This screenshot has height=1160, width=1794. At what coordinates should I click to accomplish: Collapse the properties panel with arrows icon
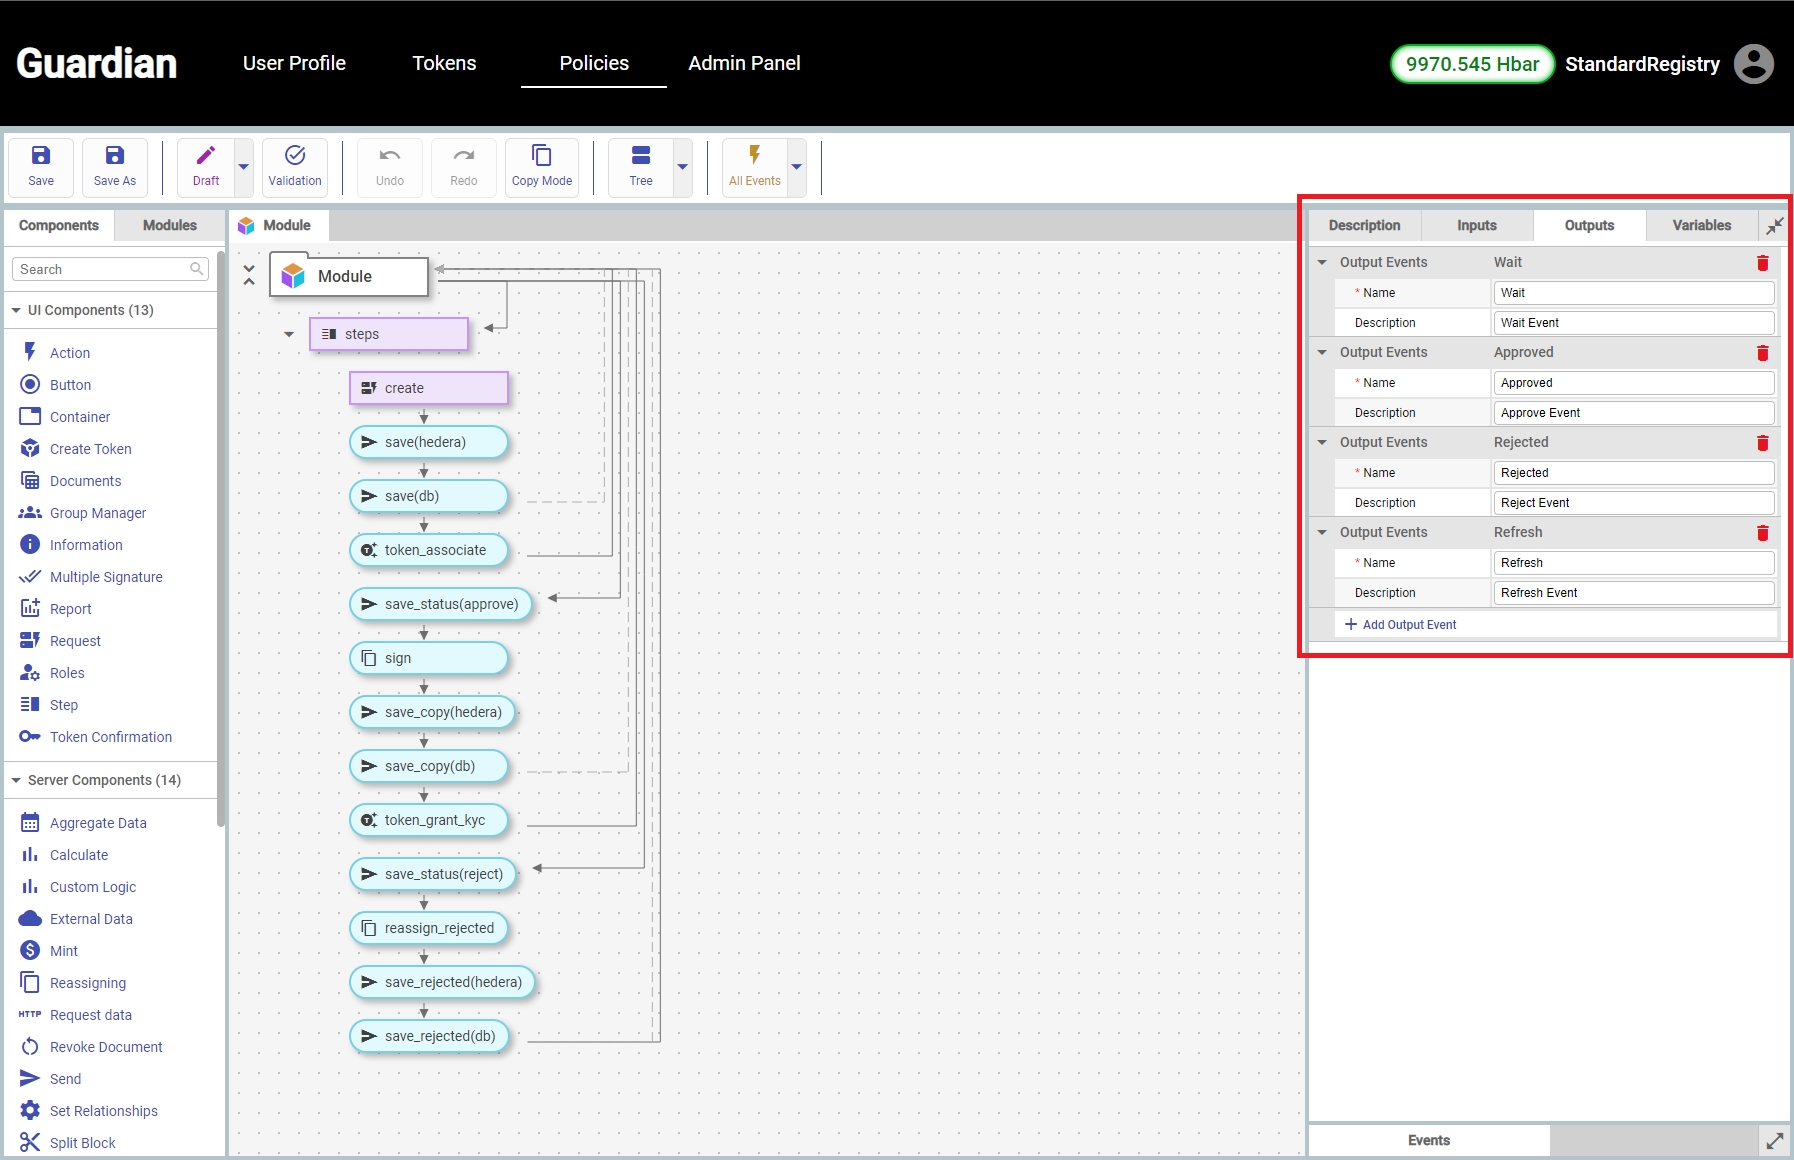tap(1774, 226)
